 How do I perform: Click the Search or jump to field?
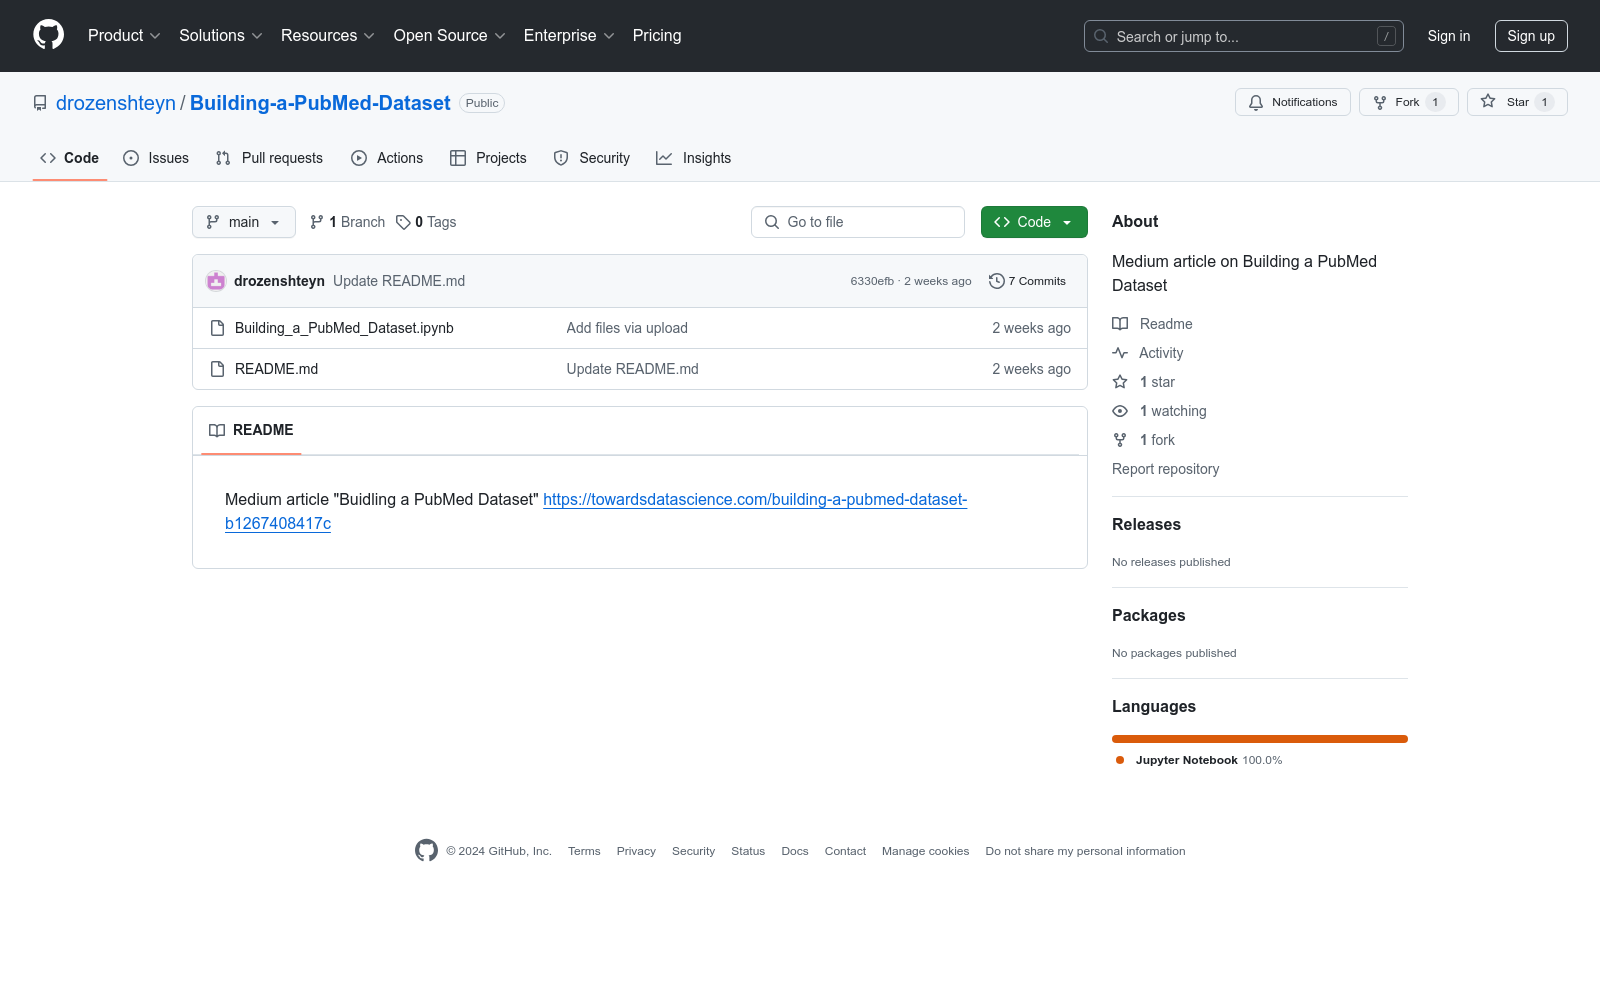(1244, 36)
